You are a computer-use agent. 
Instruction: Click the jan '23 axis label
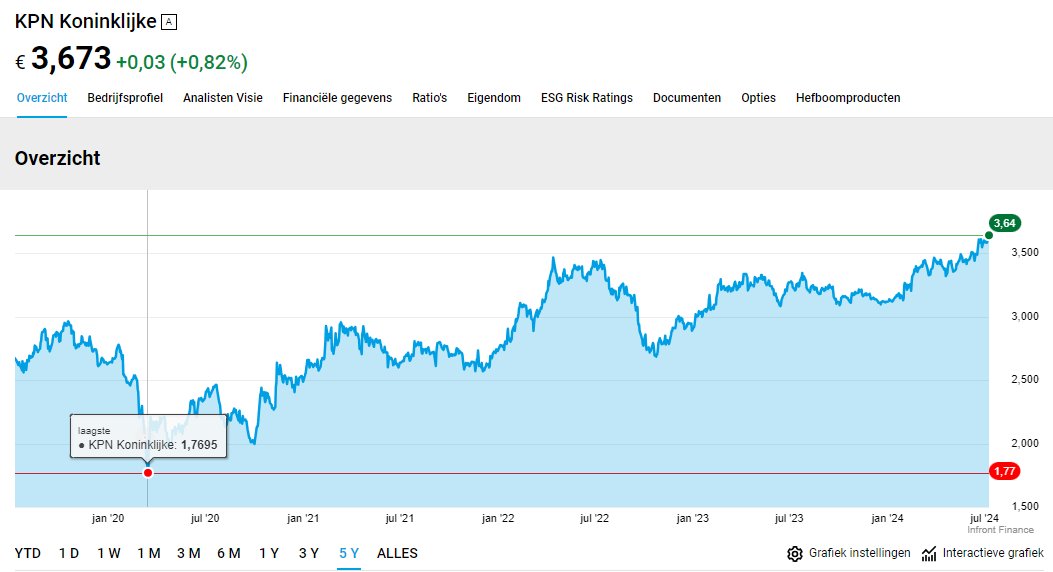[x=692, y=518]
